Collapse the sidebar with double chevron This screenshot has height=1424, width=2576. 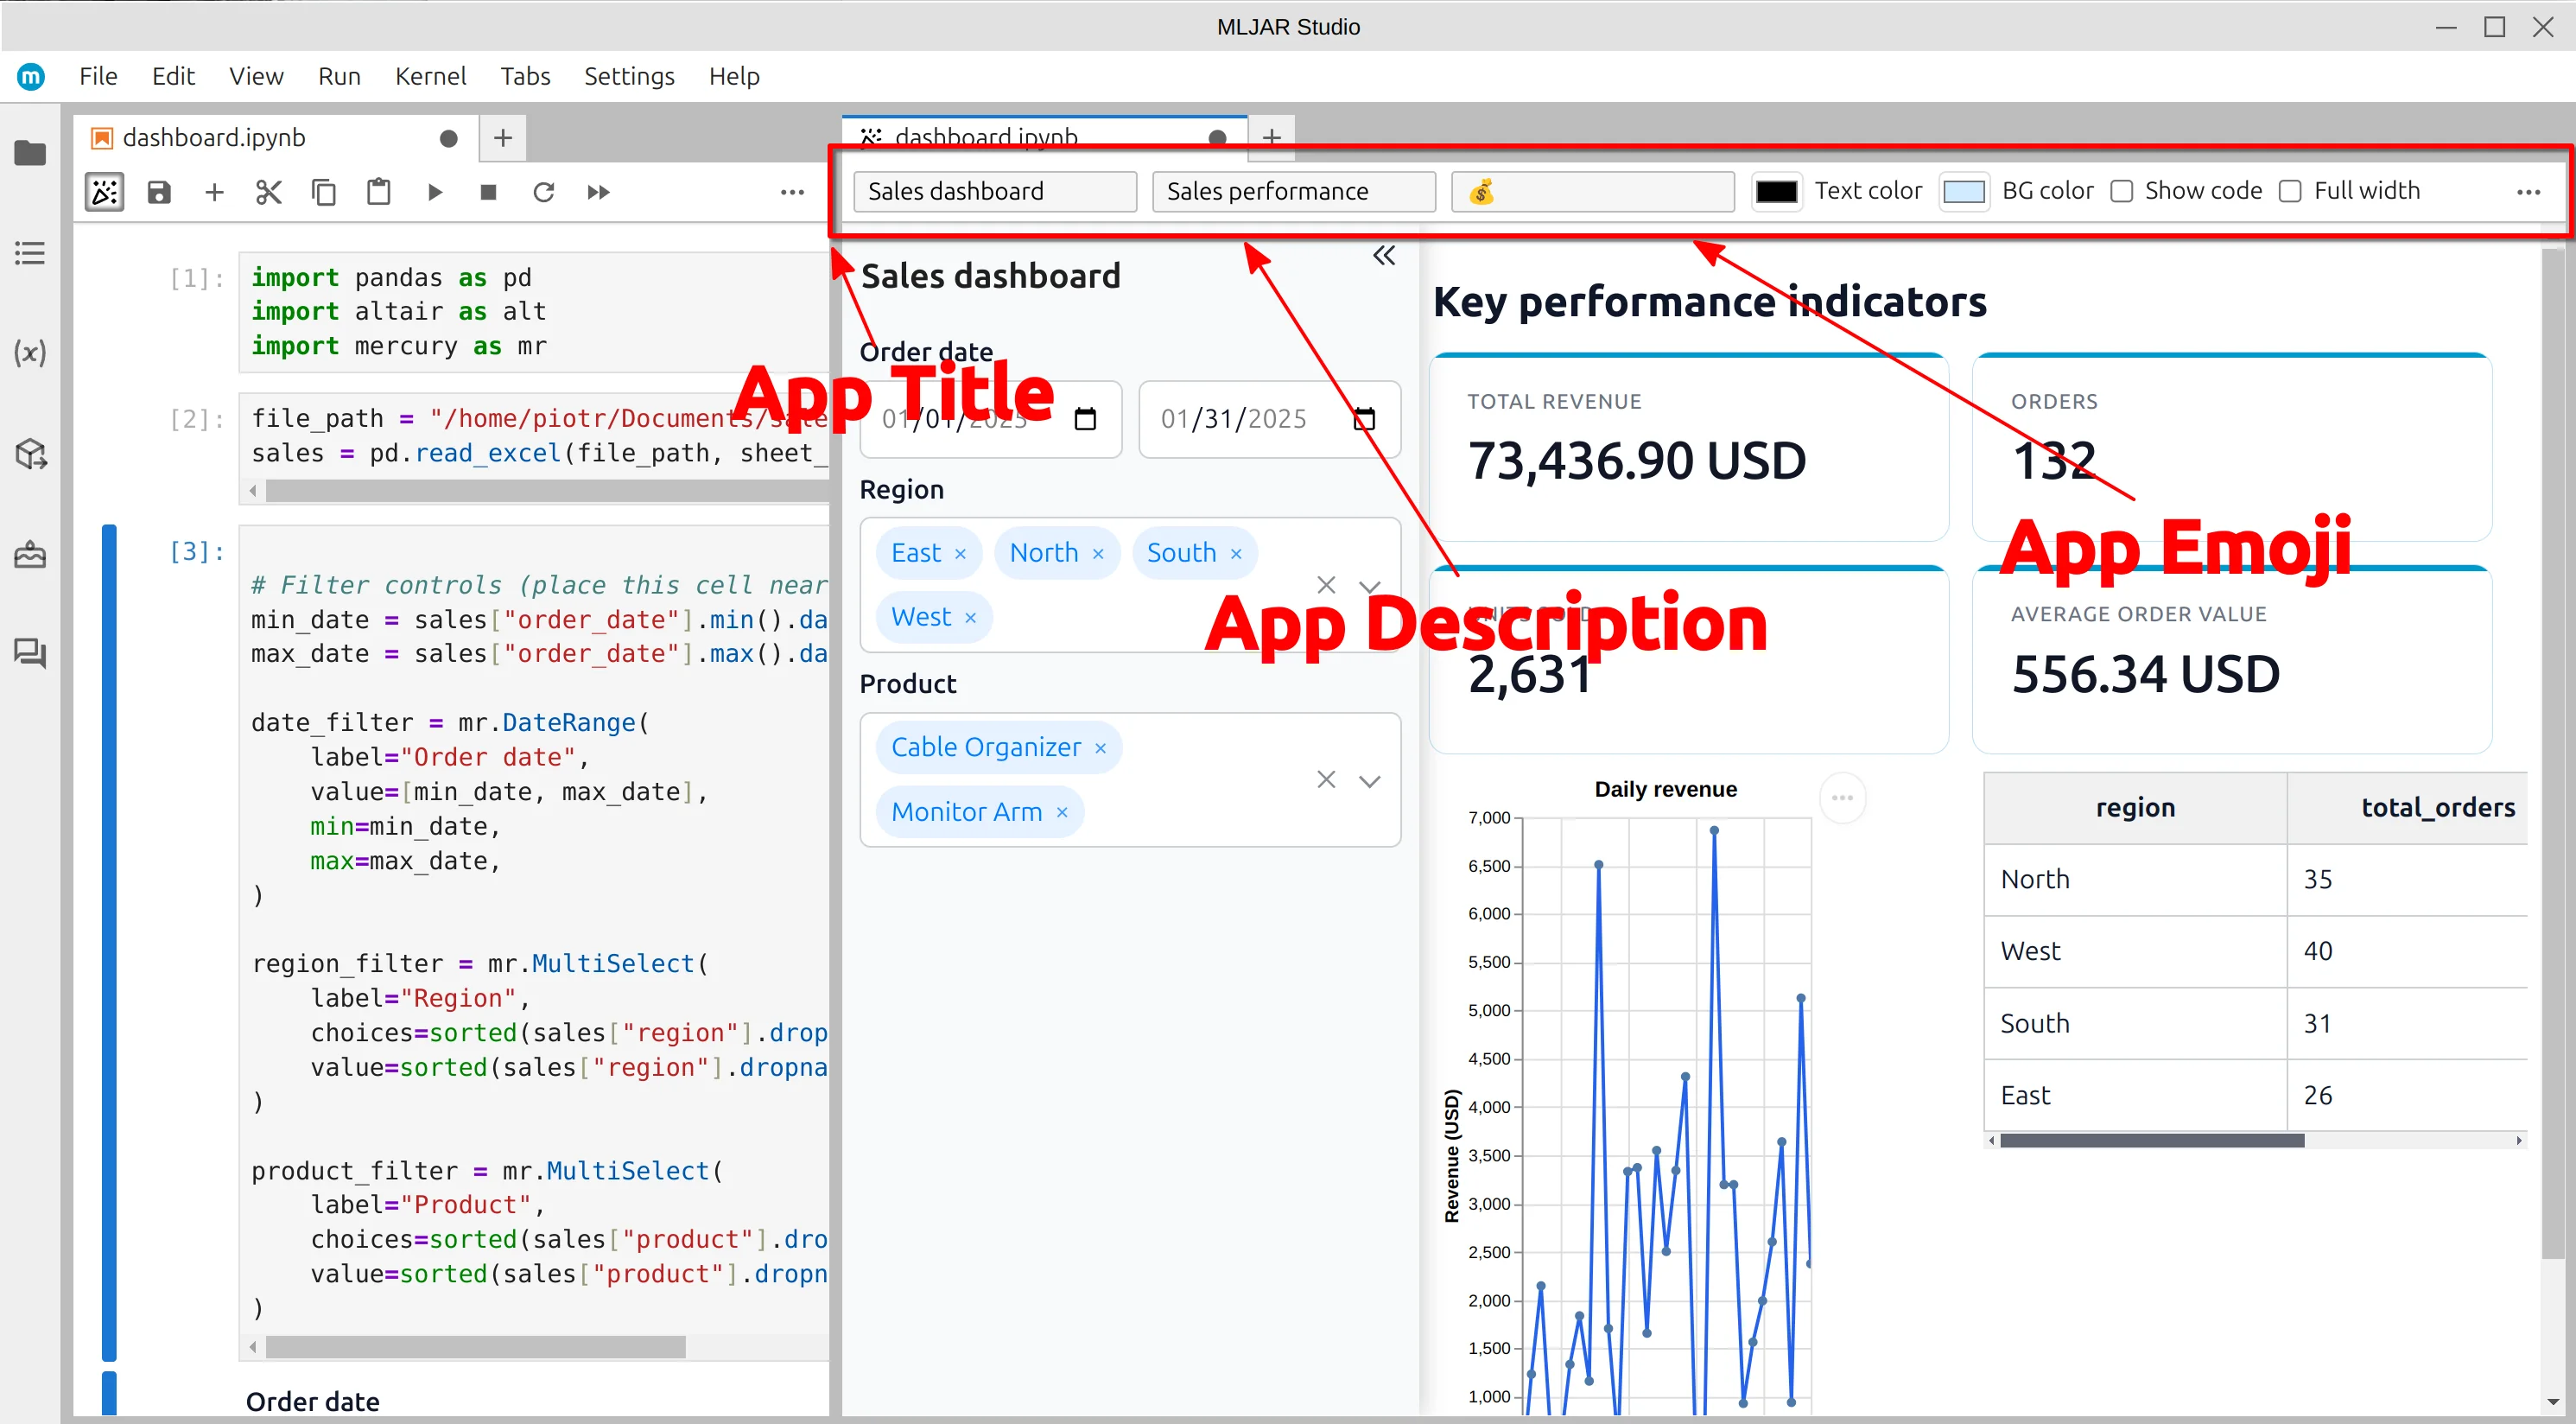click(x=1384, y=256)
